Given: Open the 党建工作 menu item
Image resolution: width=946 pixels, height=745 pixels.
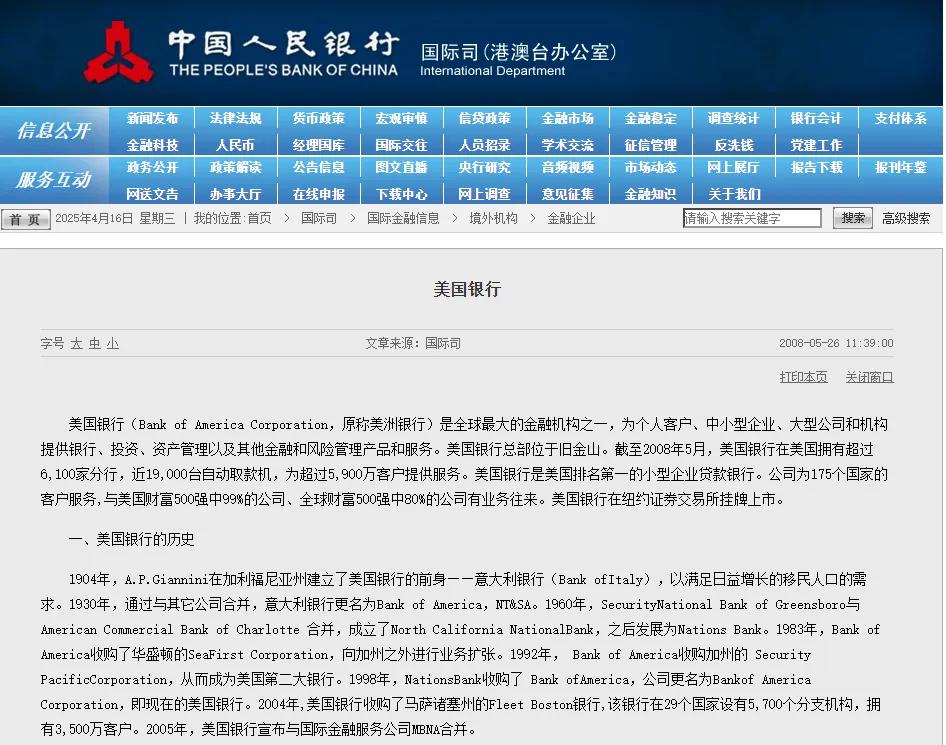Looking at the screenshot, I should point(816,145).
